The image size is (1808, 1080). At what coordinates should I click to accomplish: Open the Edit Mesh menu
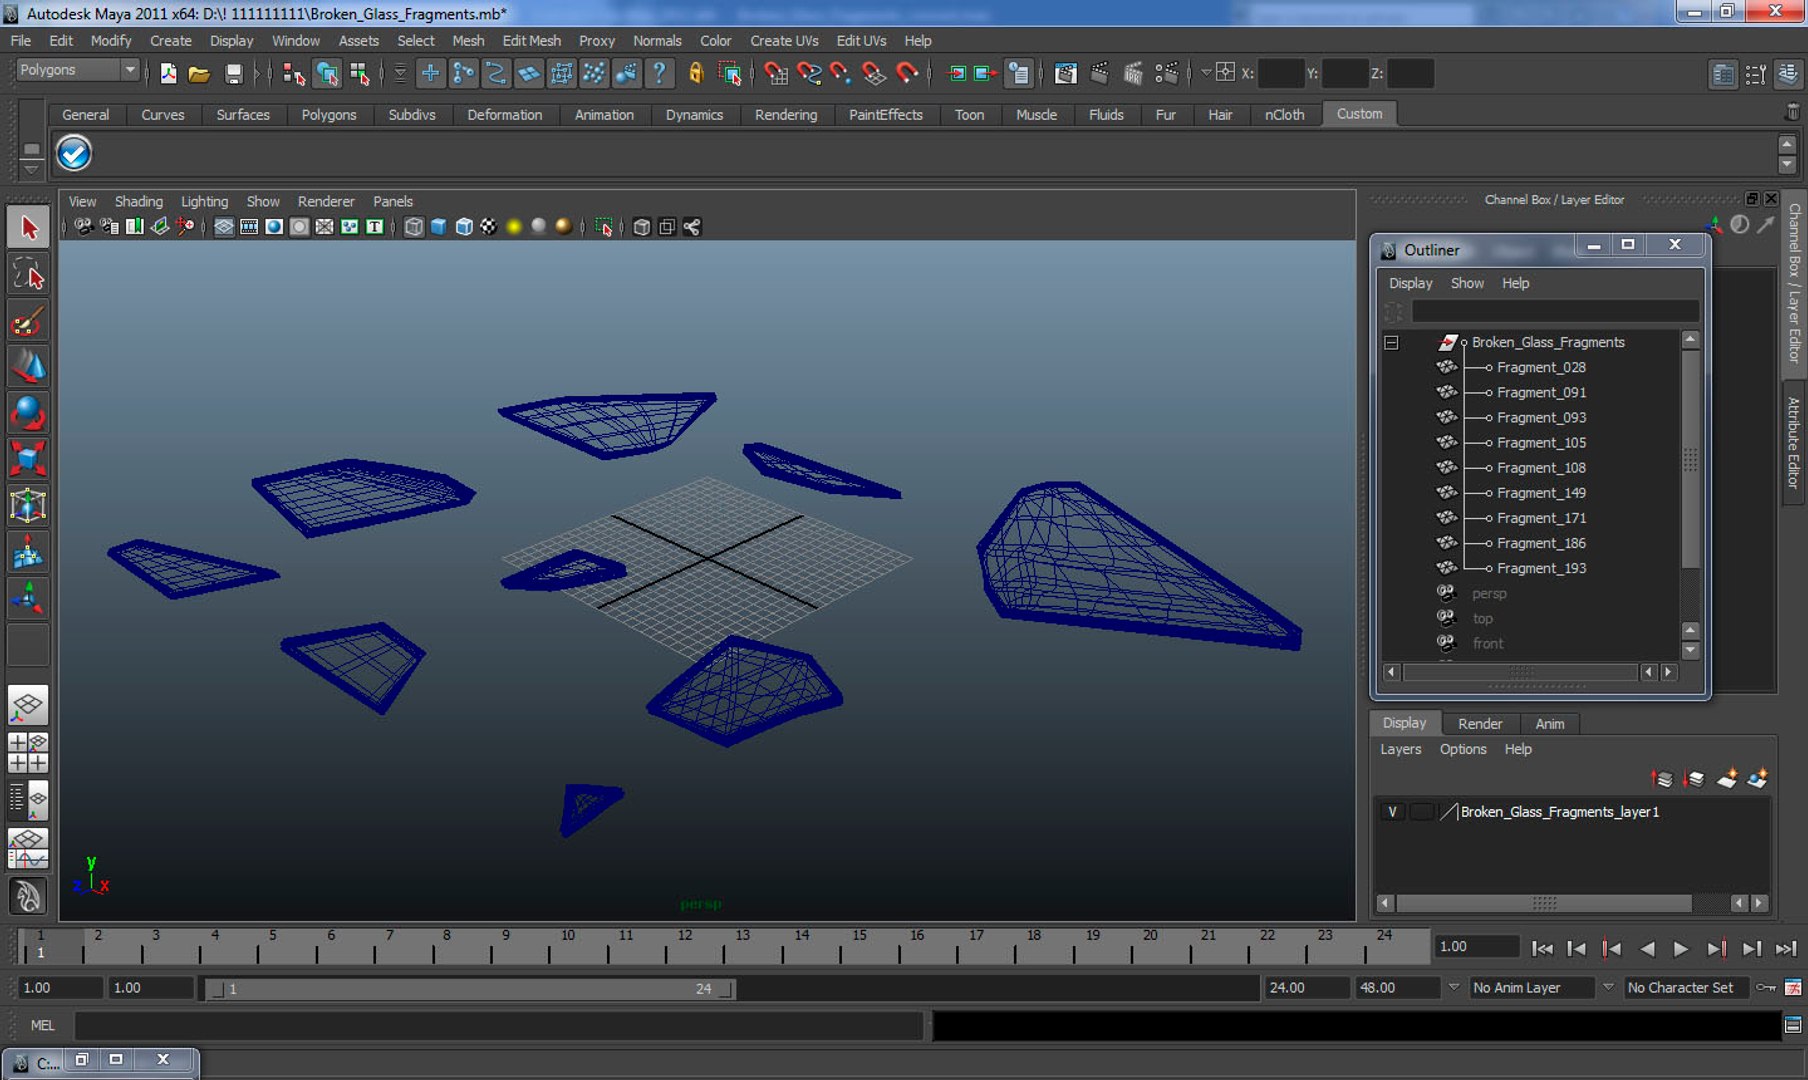531,41
